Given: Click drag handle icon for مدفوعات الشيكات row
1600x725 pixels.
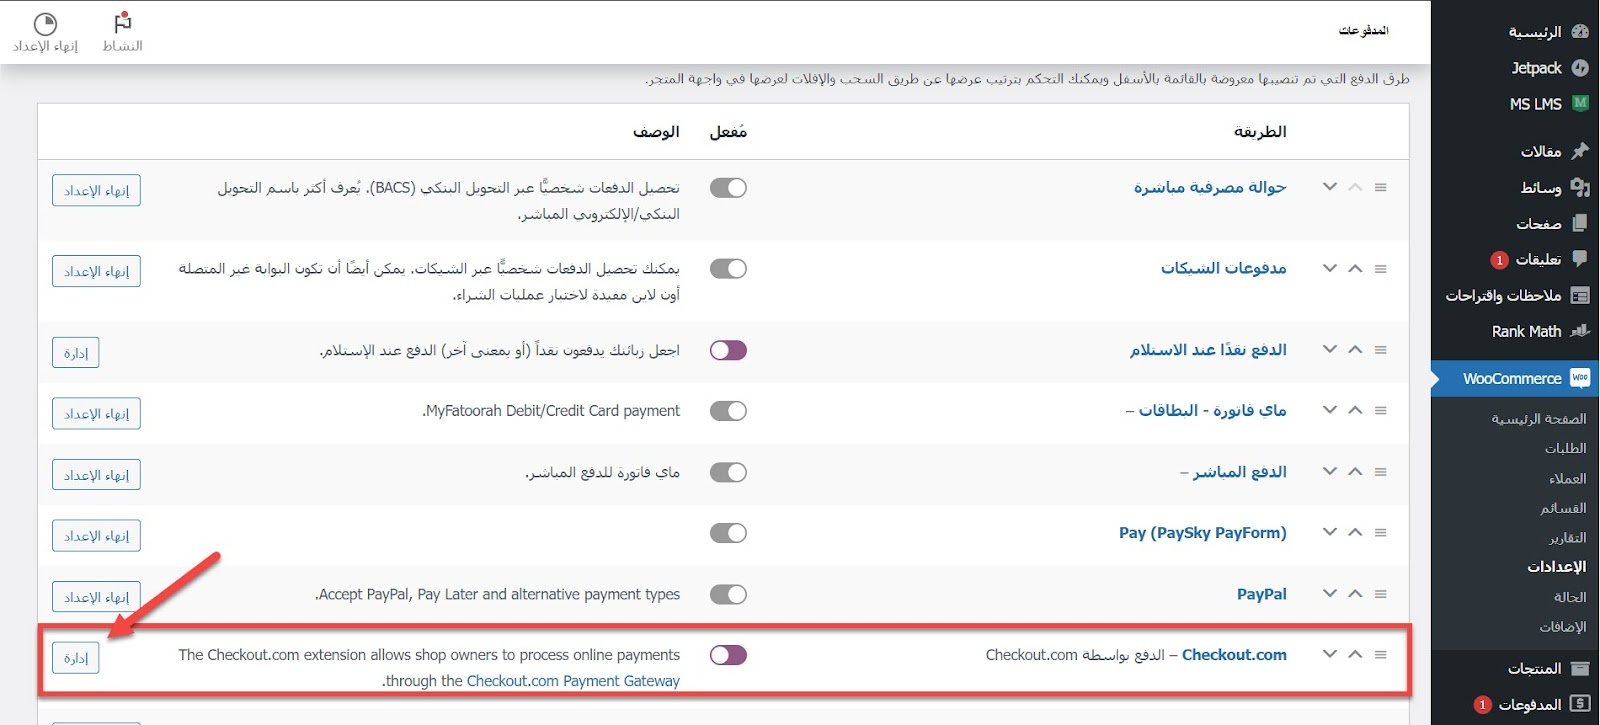Looking at the screenshot, I should coord(1380,268).
